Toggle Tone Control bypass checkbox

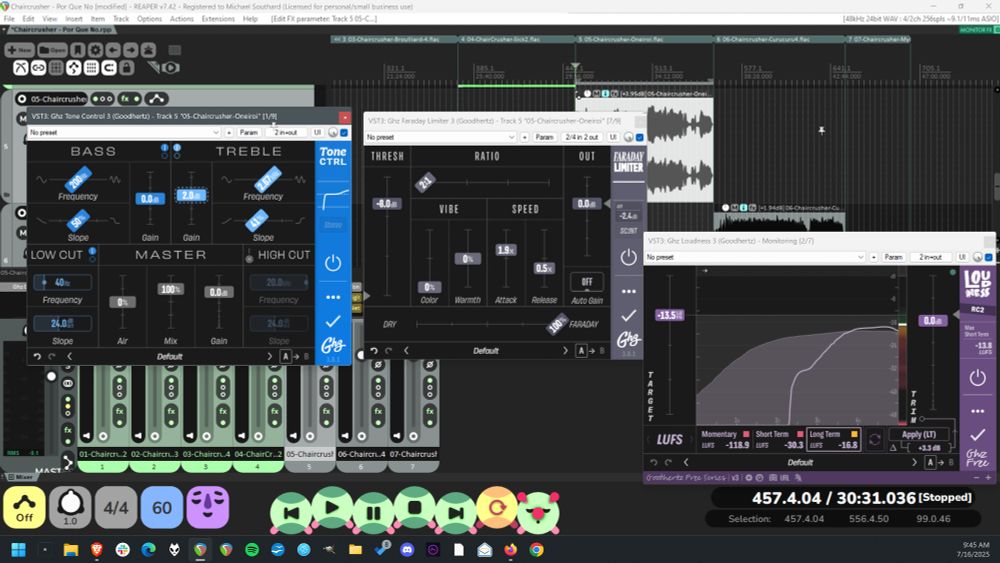(x=344, y=132)
